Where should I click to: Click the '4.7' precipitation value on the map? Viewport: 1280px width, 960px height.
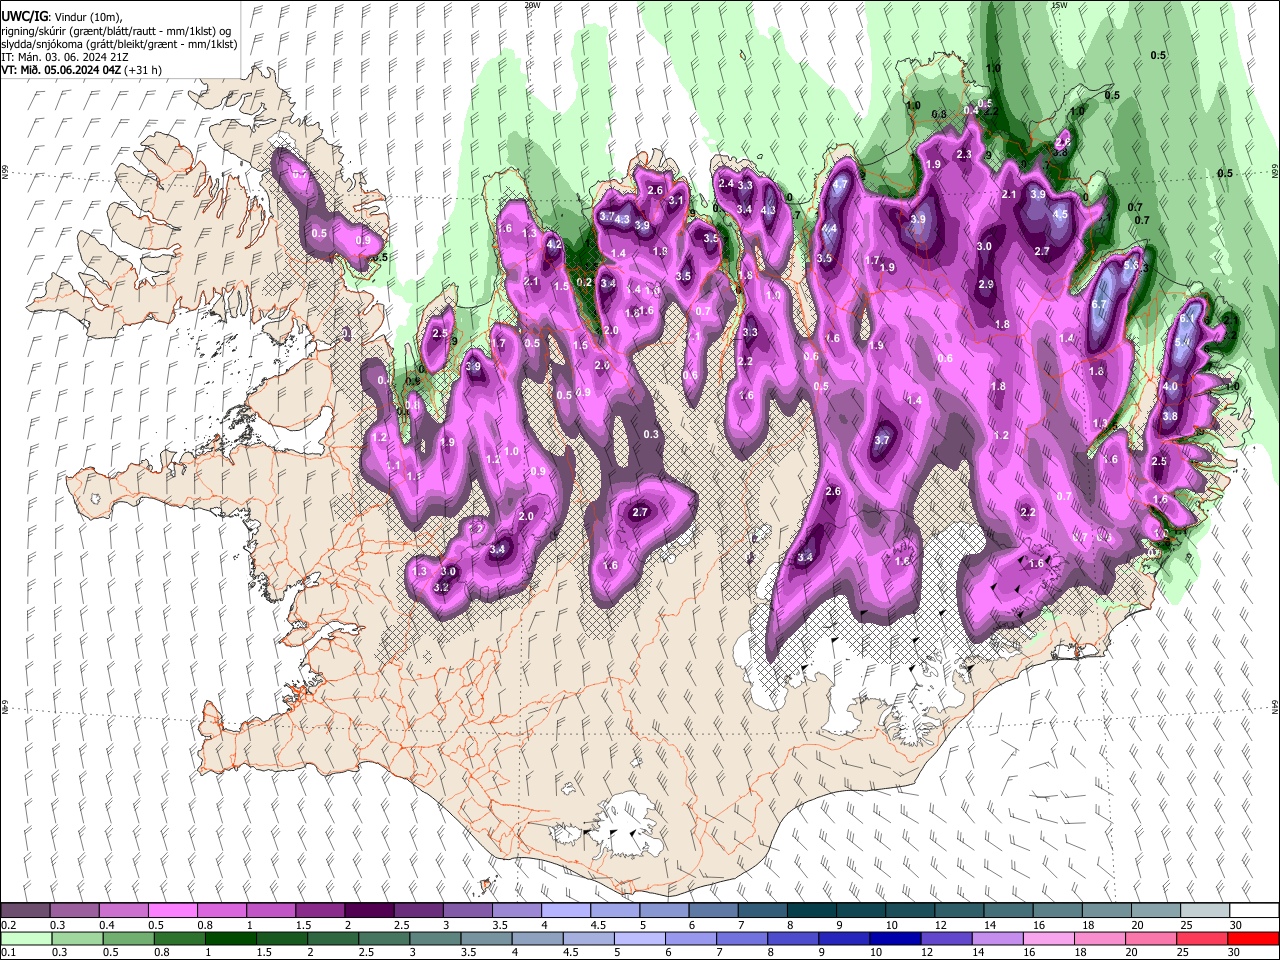click(x=841, y=185)
